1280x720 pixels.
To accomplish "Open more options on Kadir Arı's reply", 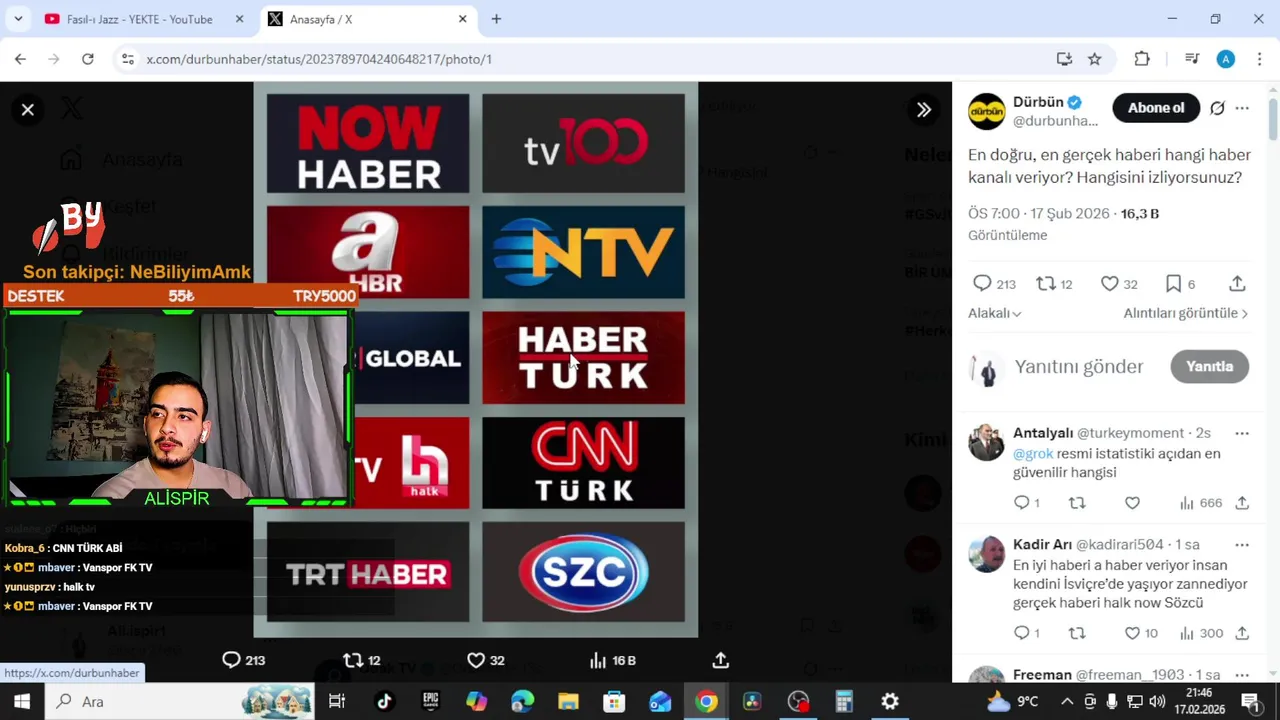I will tap(1242, 545).
